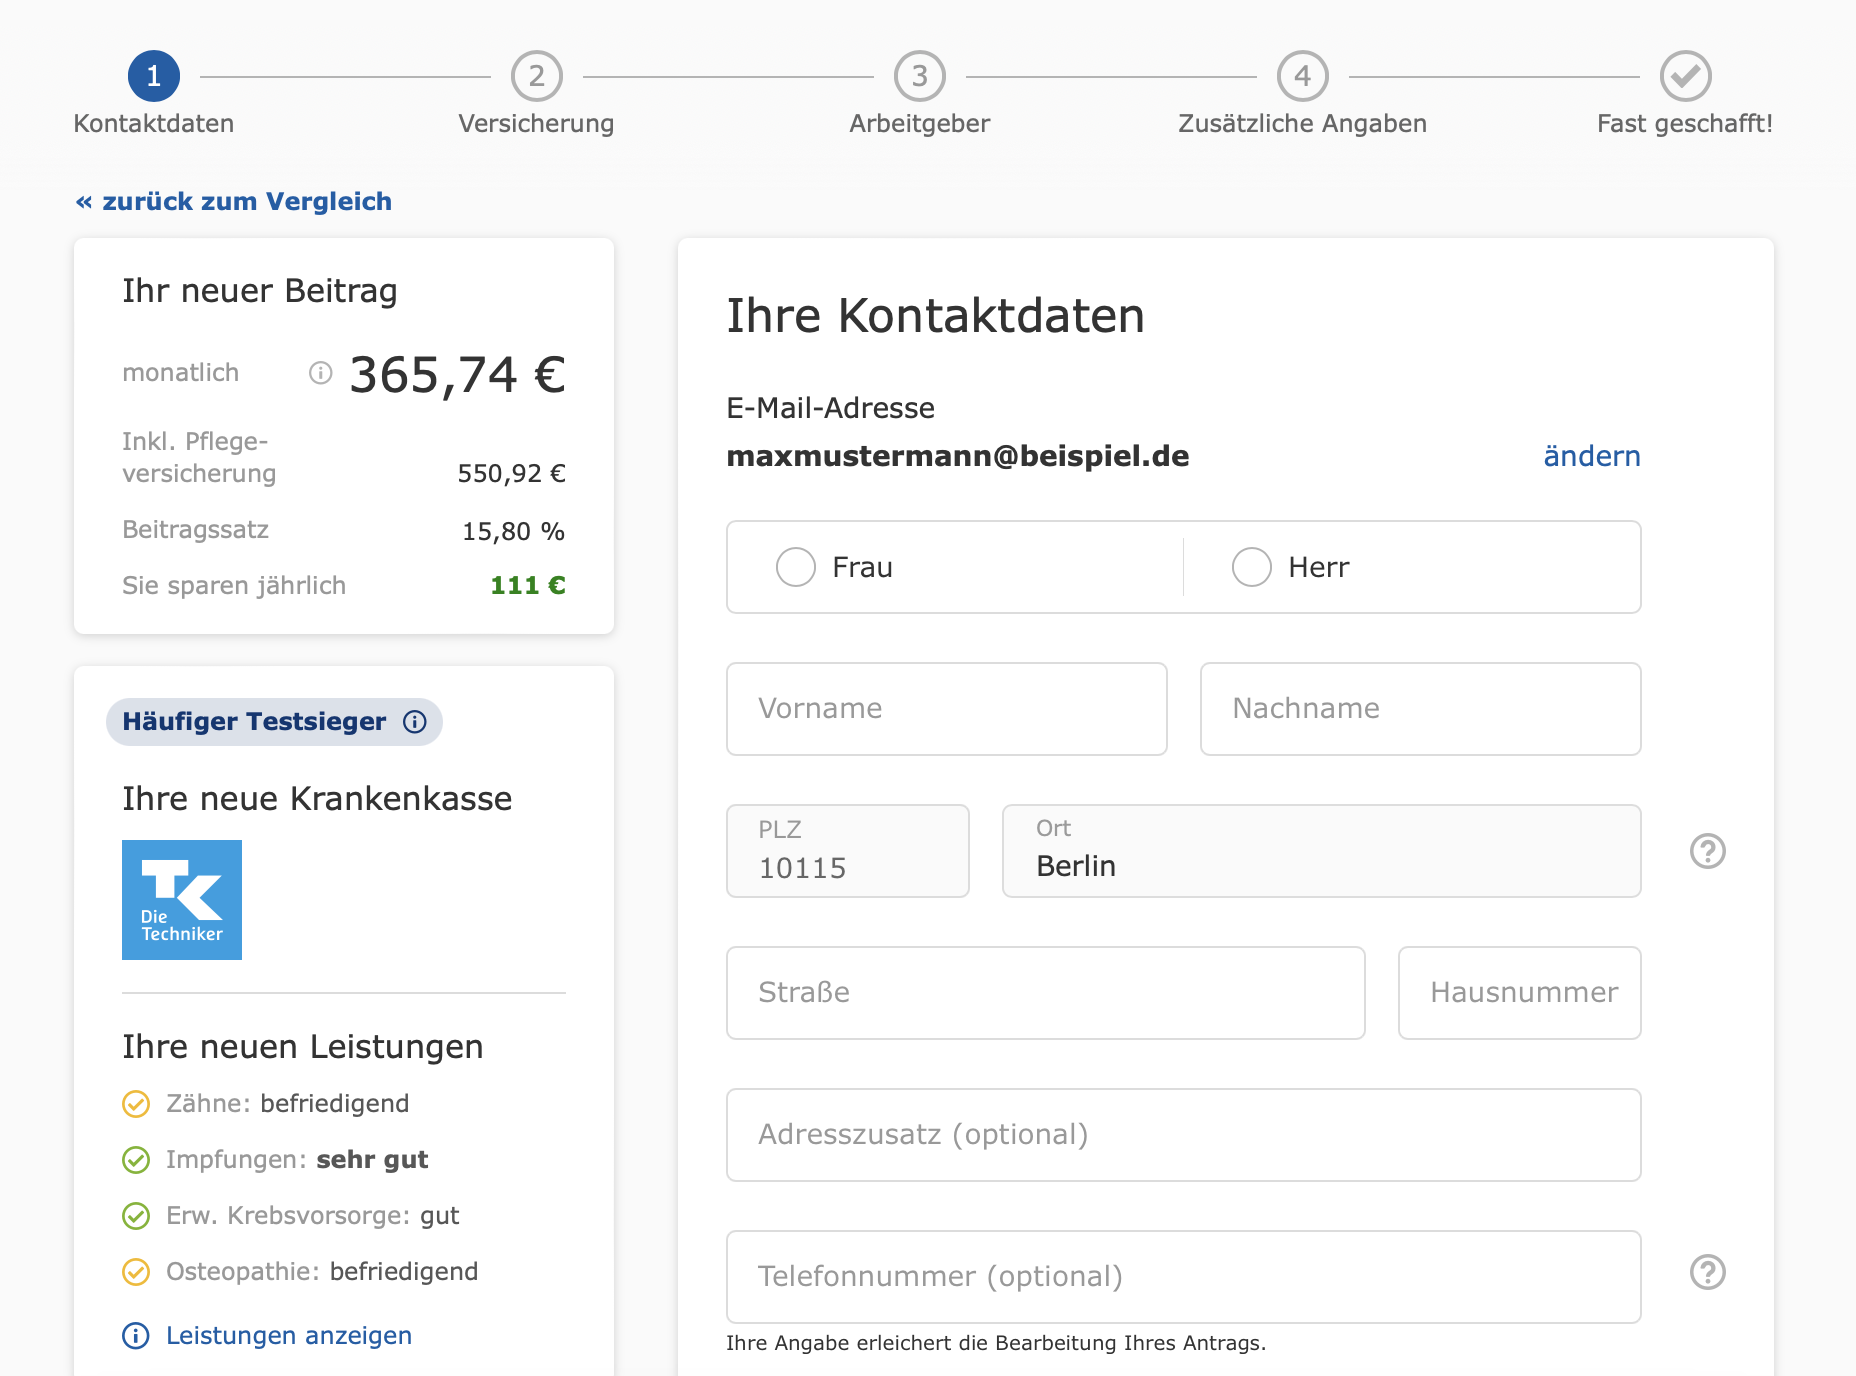This screenshot has height=1376, width=1856.
Task: Focus the Nachname input field
Action: (x=1421, y=709)
